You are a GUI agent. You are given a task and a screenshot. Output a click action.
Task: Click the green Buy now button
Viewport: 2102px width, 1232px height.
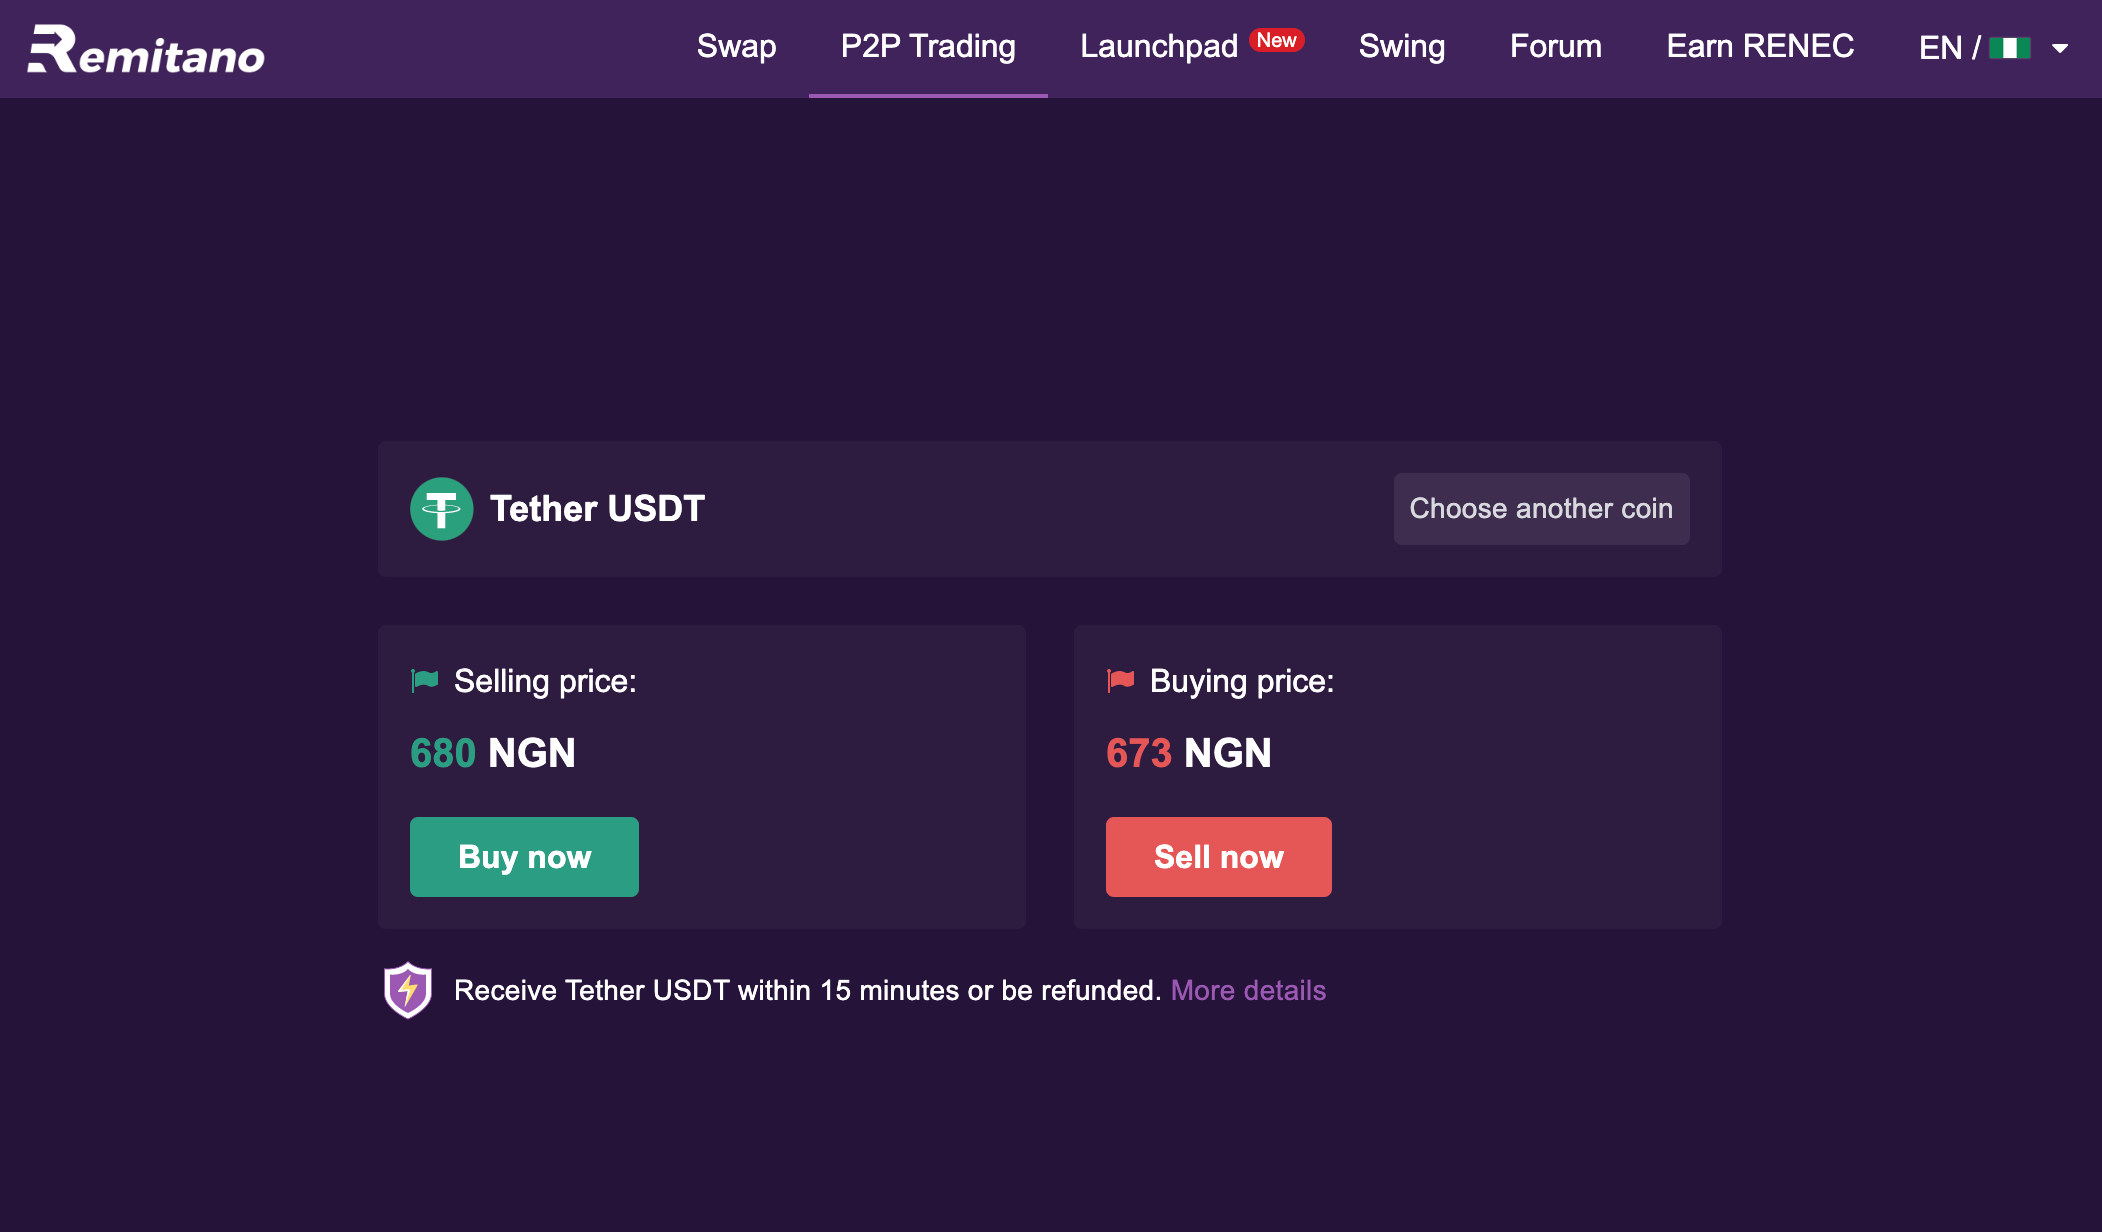click(524, 857)
